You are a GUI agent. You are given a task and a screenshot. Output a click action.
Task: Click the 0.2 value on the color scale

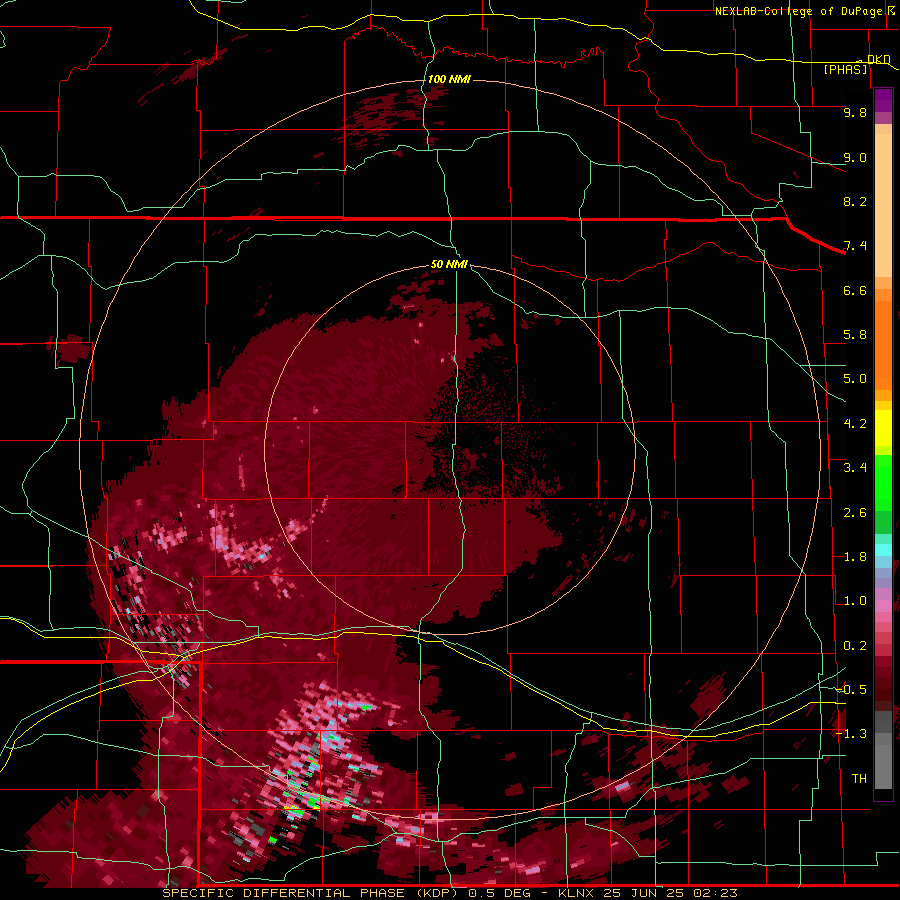855,646
